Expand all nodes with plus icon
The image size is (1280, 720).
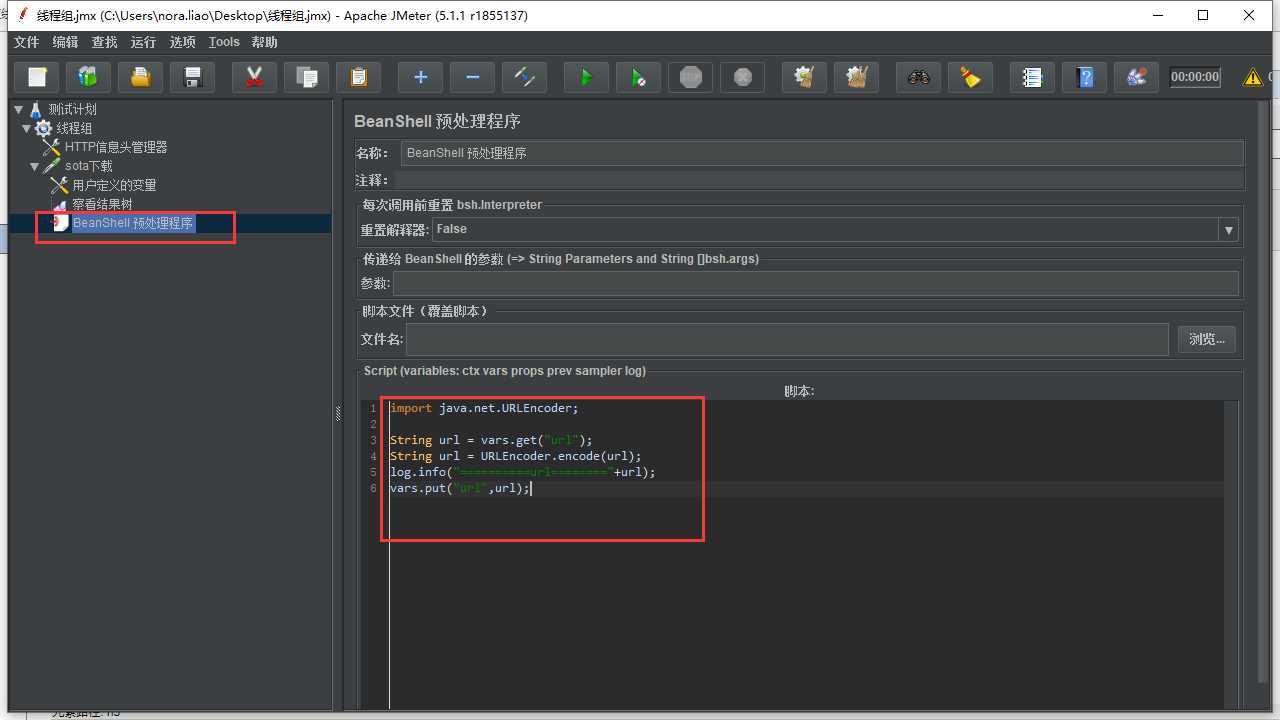click(x=420, y=77)
